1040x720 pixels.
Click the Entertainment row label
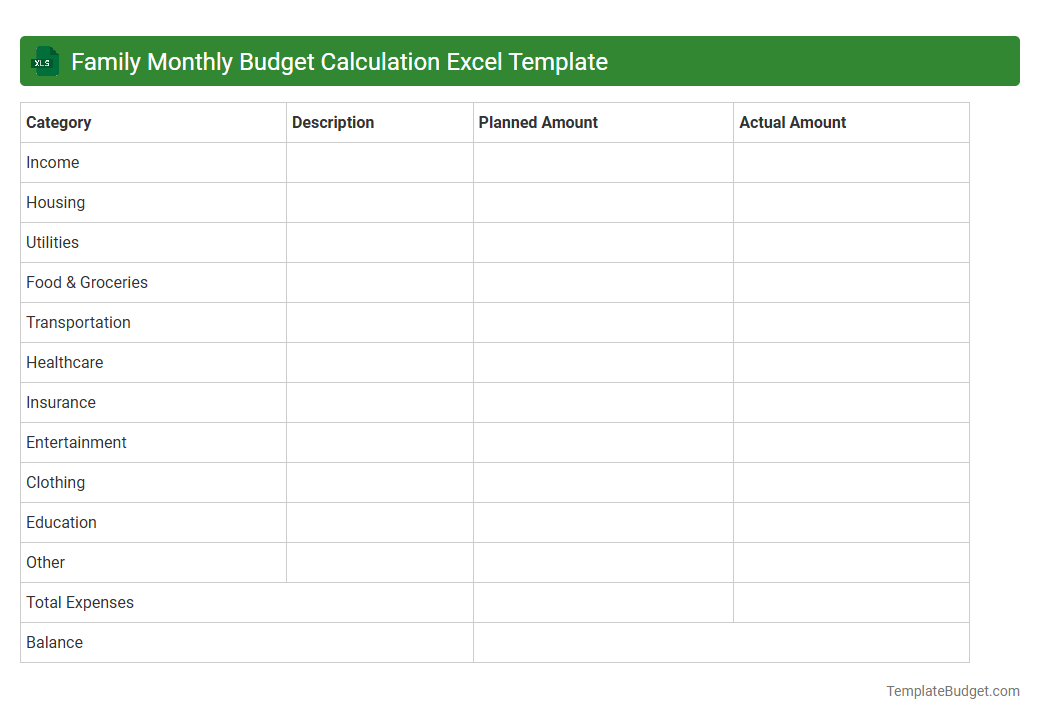coord(76,442)
